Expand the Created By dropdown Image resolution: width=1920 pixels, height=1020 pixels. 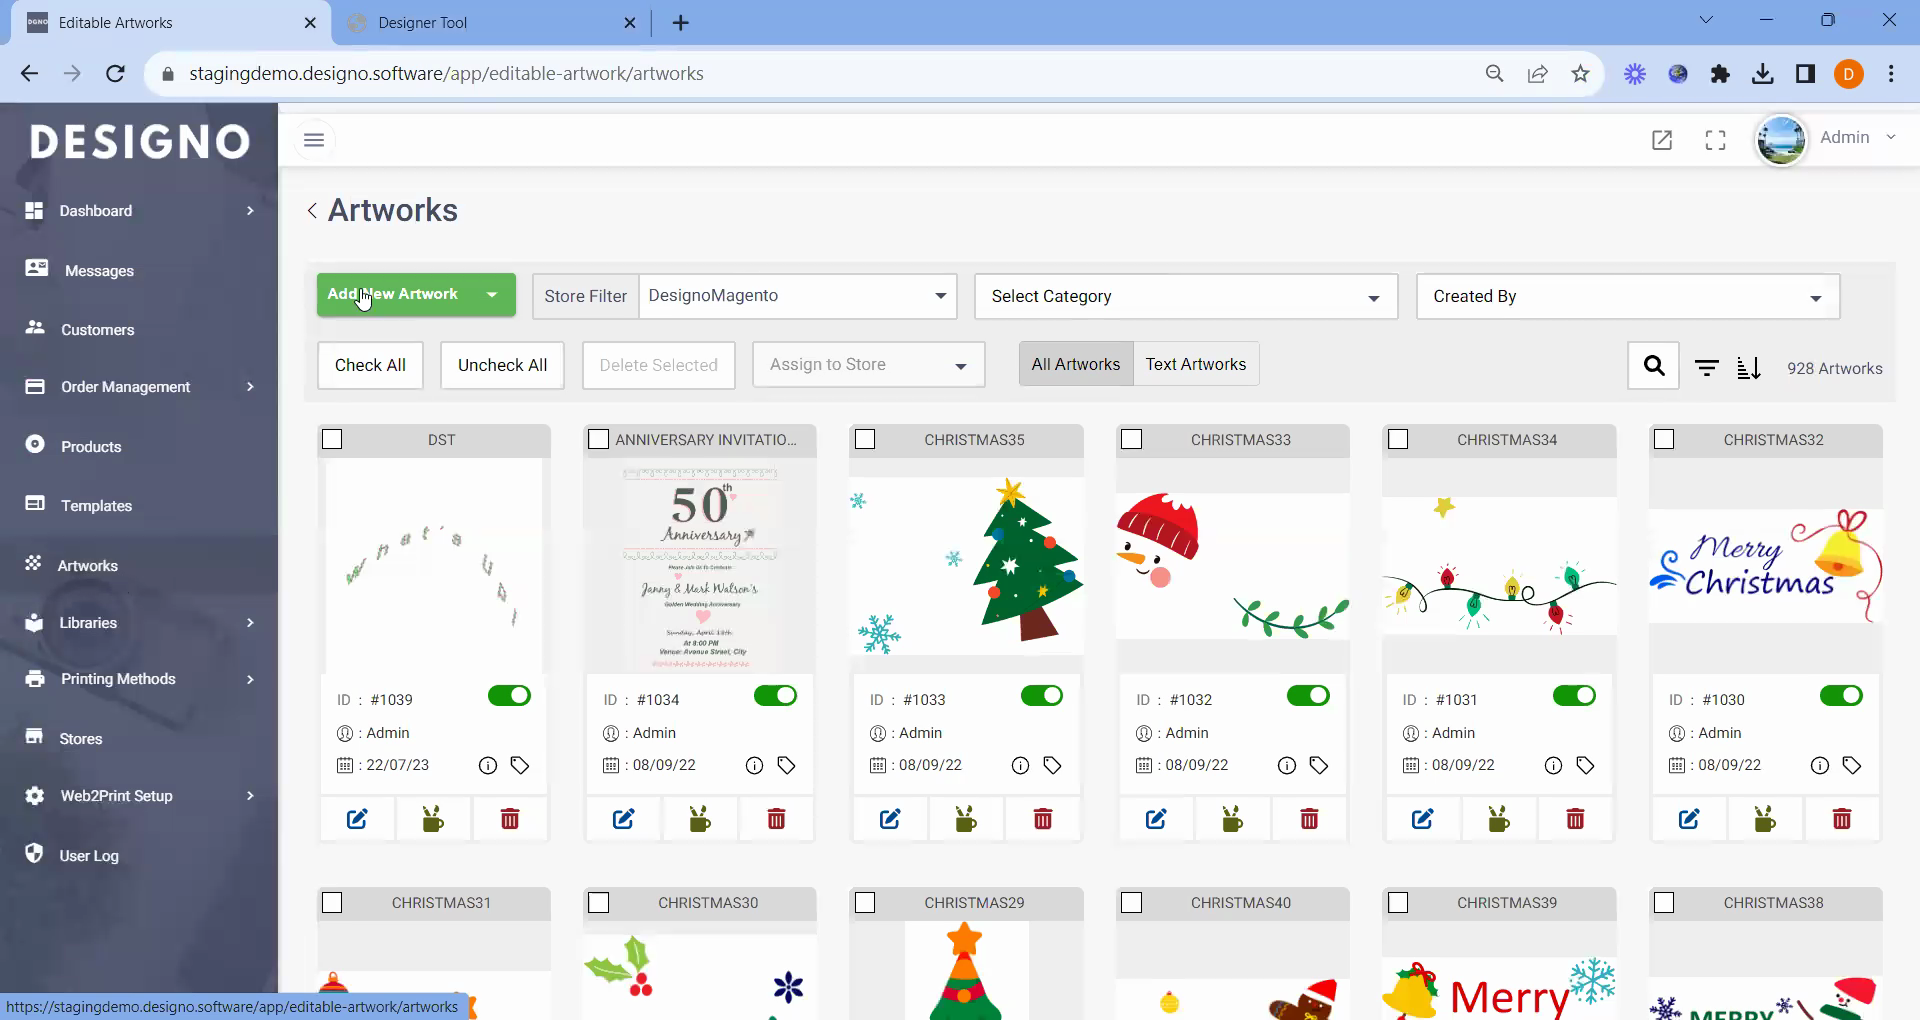coord(1627,297)
